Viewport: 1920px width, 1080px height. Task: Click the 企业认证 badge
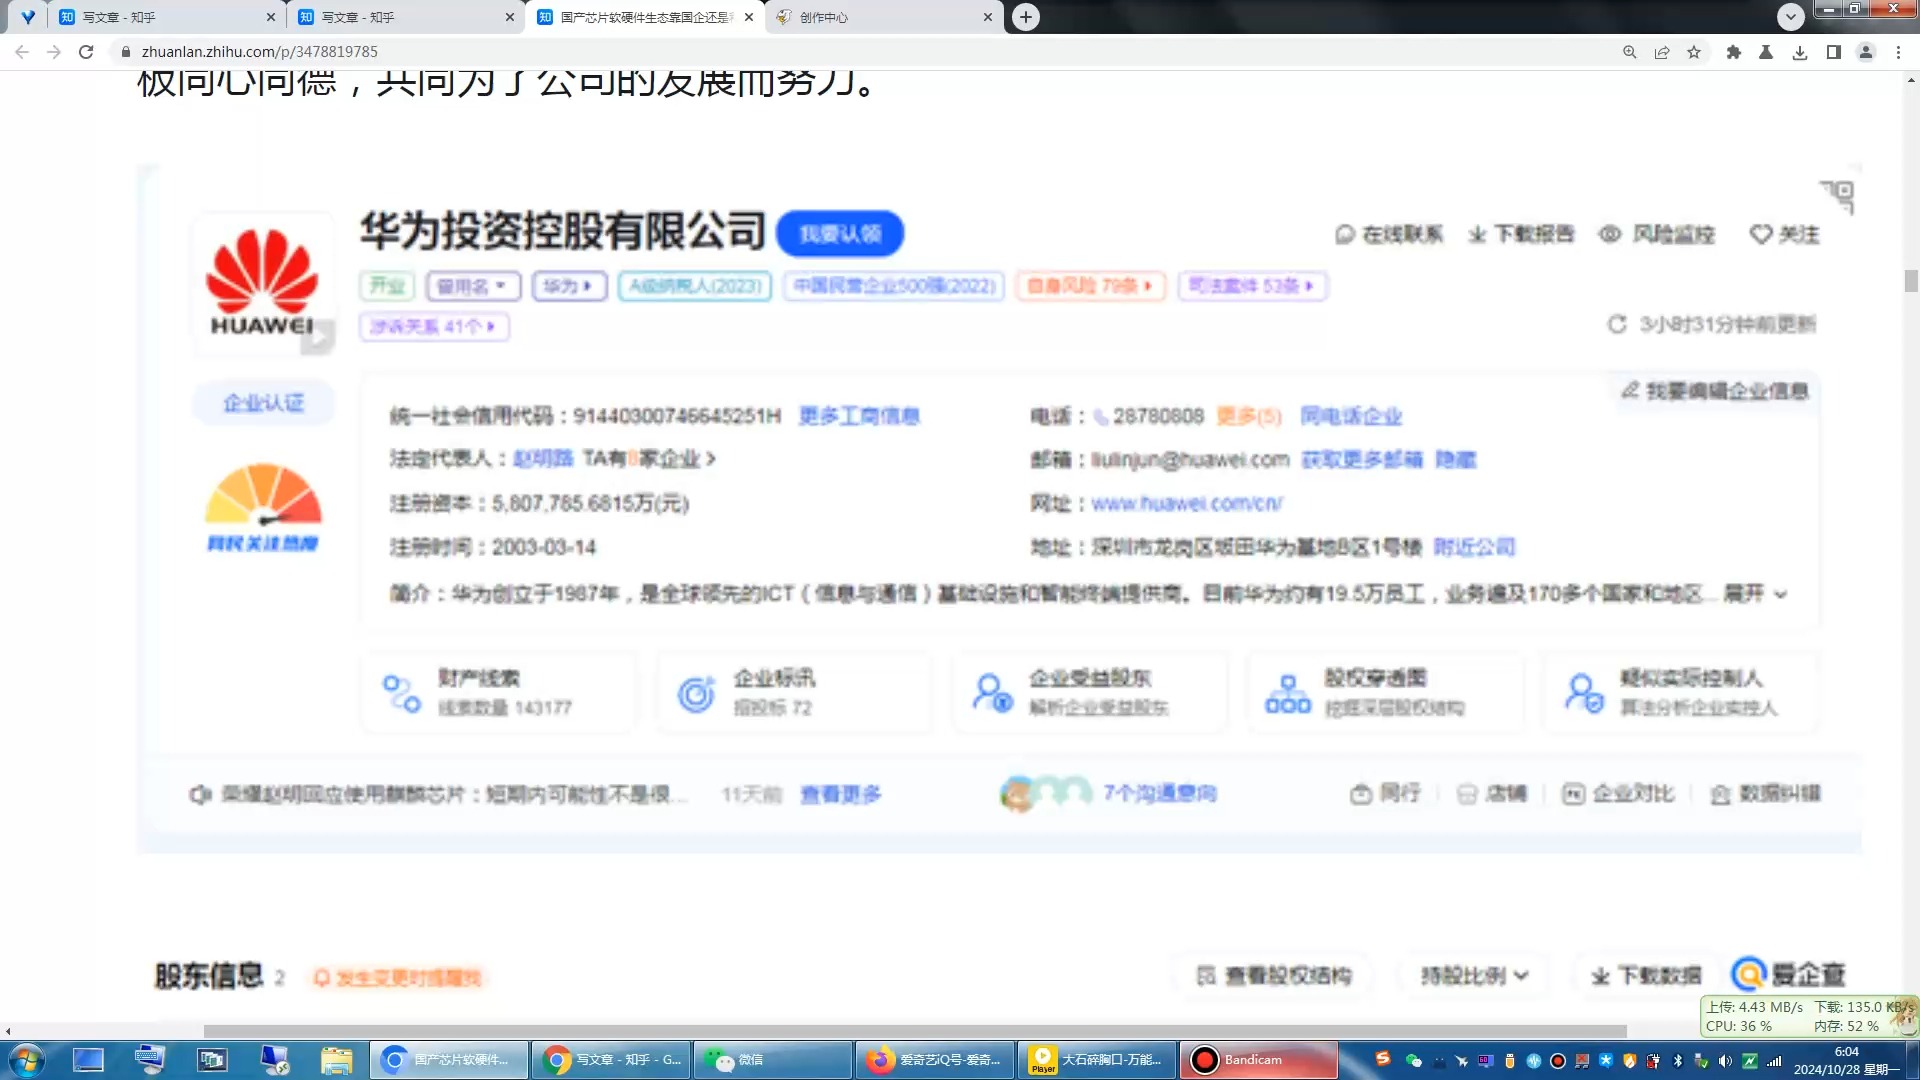point(263,403)
